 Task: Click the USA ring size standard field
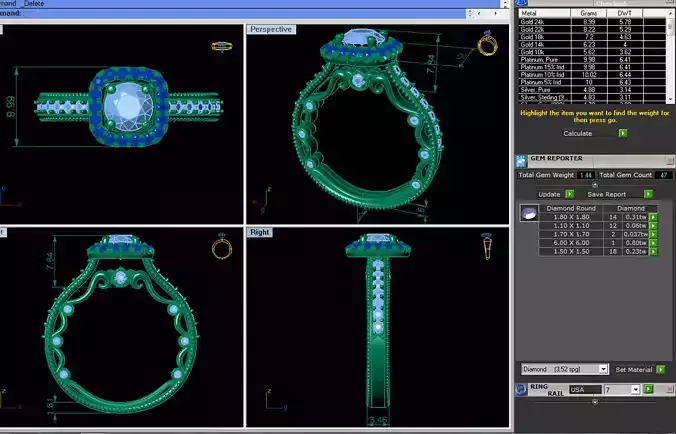tap(585, 390)
